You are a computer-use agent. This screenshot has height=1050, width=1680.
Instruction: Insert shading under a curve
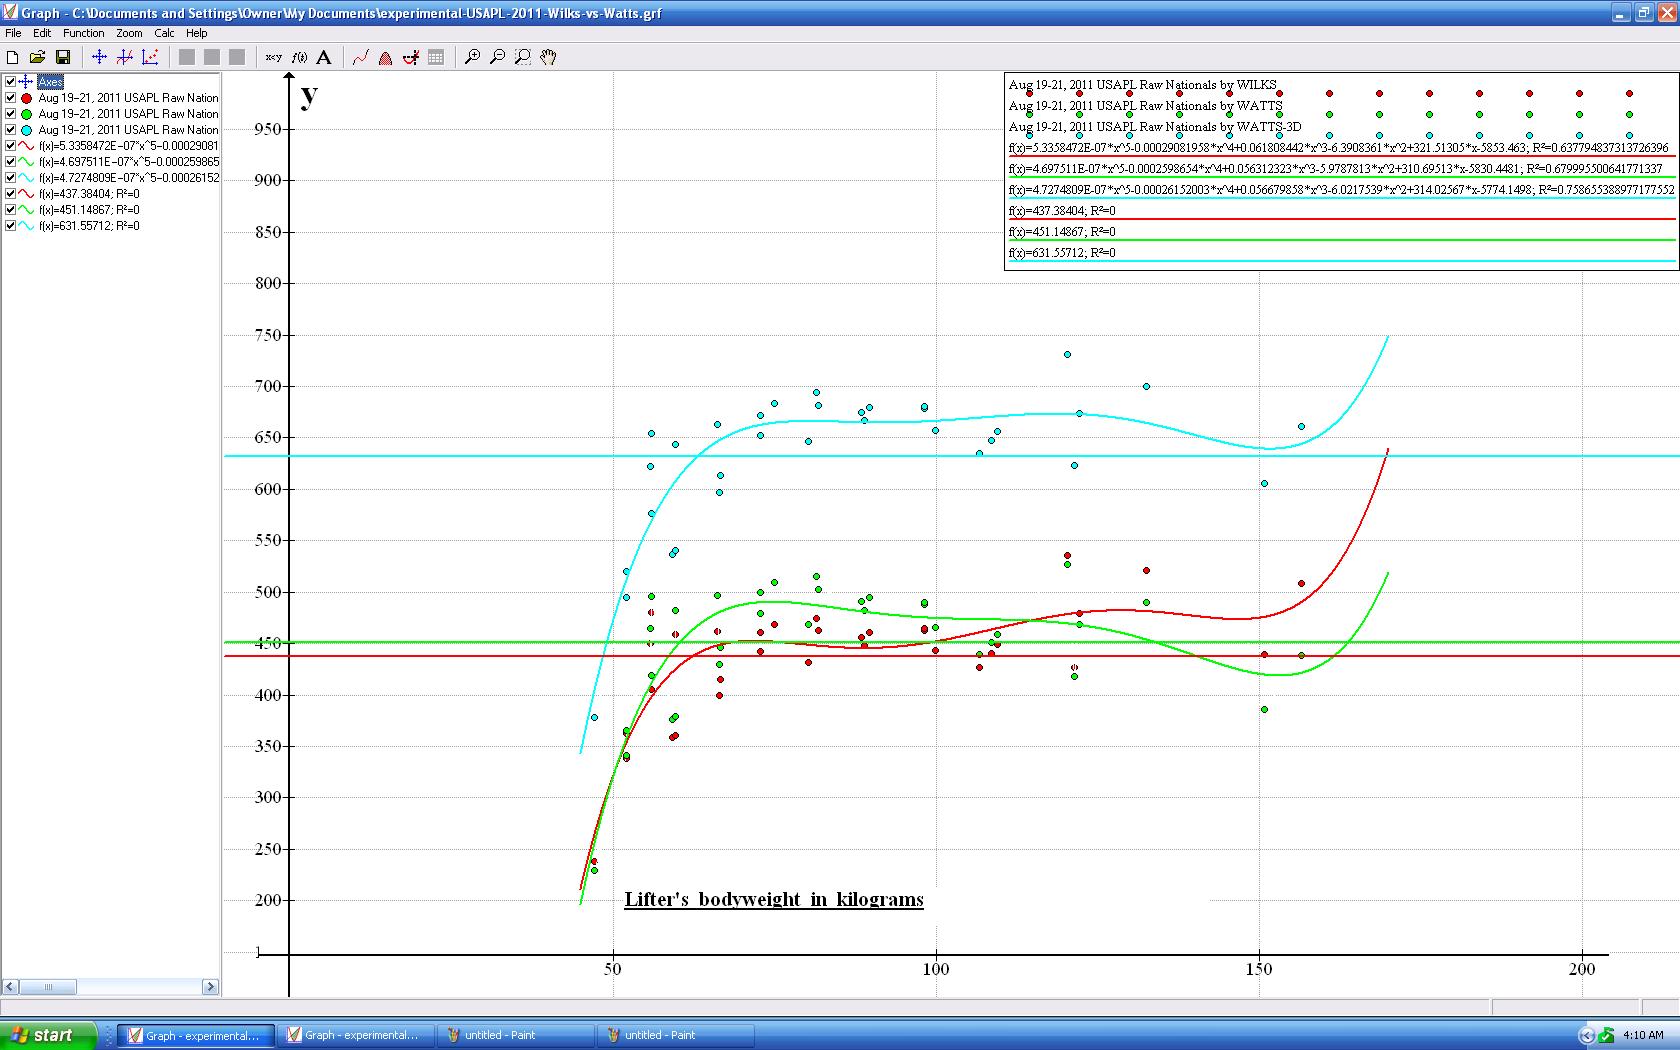click(x=385, y=57)
